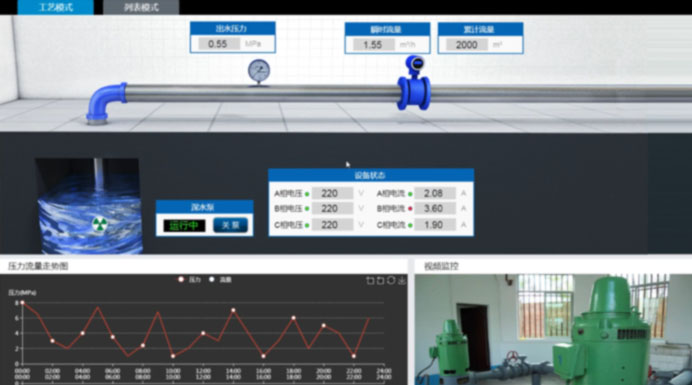Click the save-image download icon on chart
The image size is (692, 385).
(x=402, y=280)
